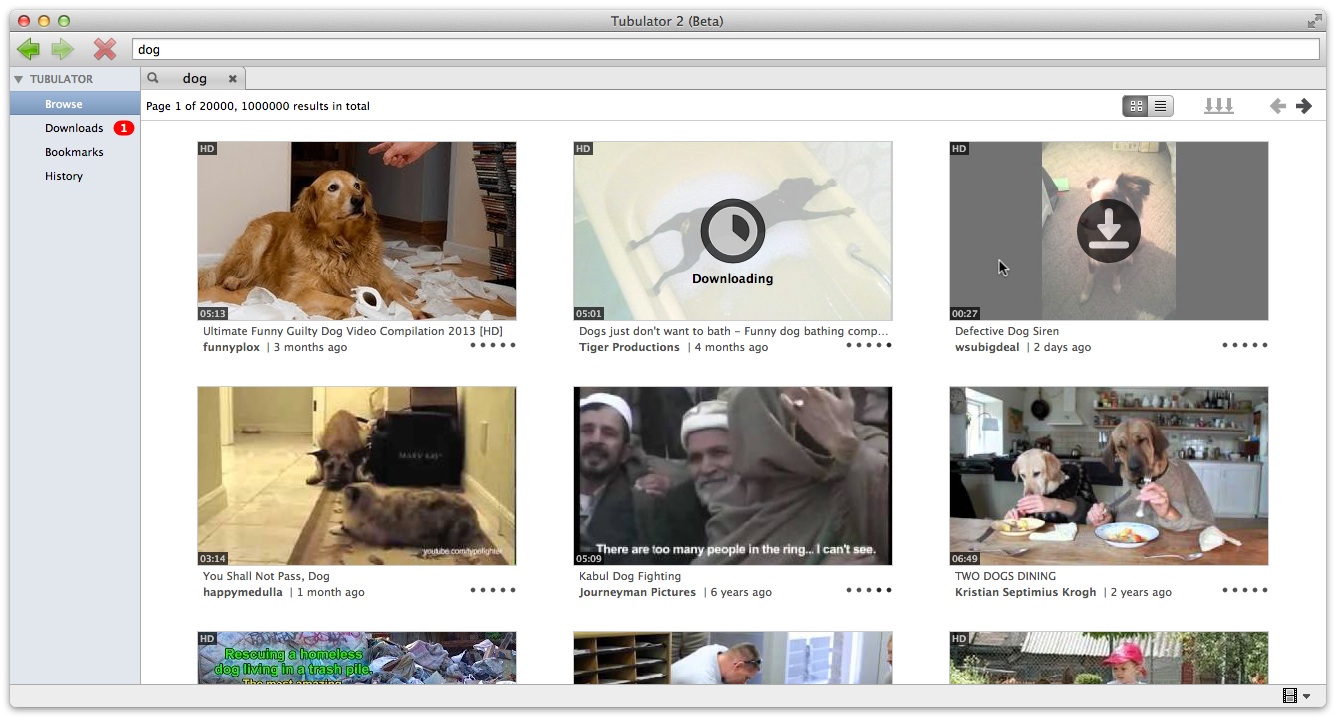Viewport: 1336px width, 717px height.
Task: Collapse the TUBULATOR sidebar section
Action: coord(18,79)
